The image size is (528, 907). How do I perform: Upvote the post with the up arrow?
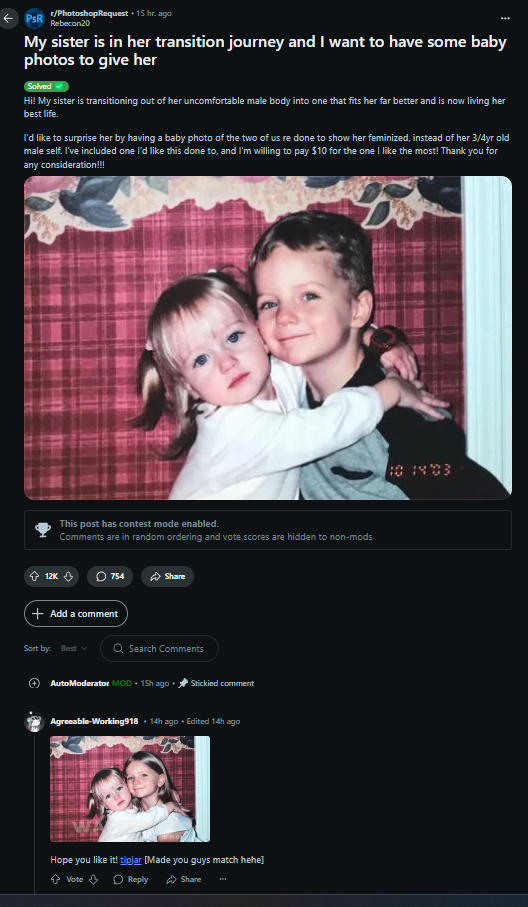coord(34,576)
